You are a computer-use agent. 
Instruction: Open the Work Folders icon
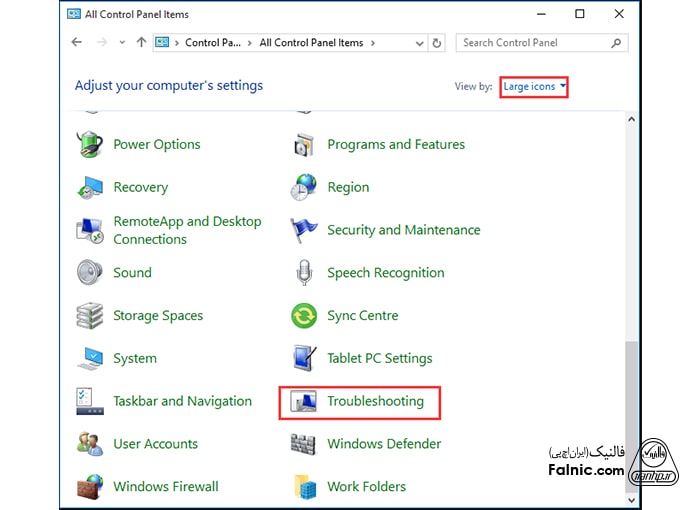304,487
